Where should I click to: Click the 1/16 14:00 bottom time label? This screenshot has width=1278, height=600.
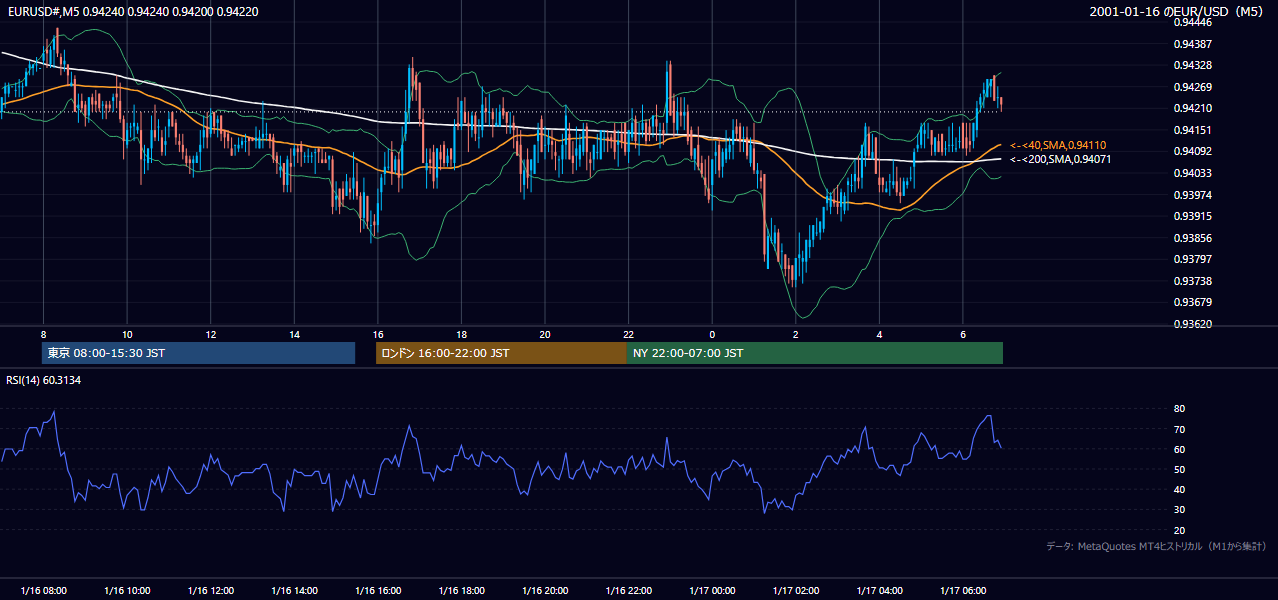point(294,591)
